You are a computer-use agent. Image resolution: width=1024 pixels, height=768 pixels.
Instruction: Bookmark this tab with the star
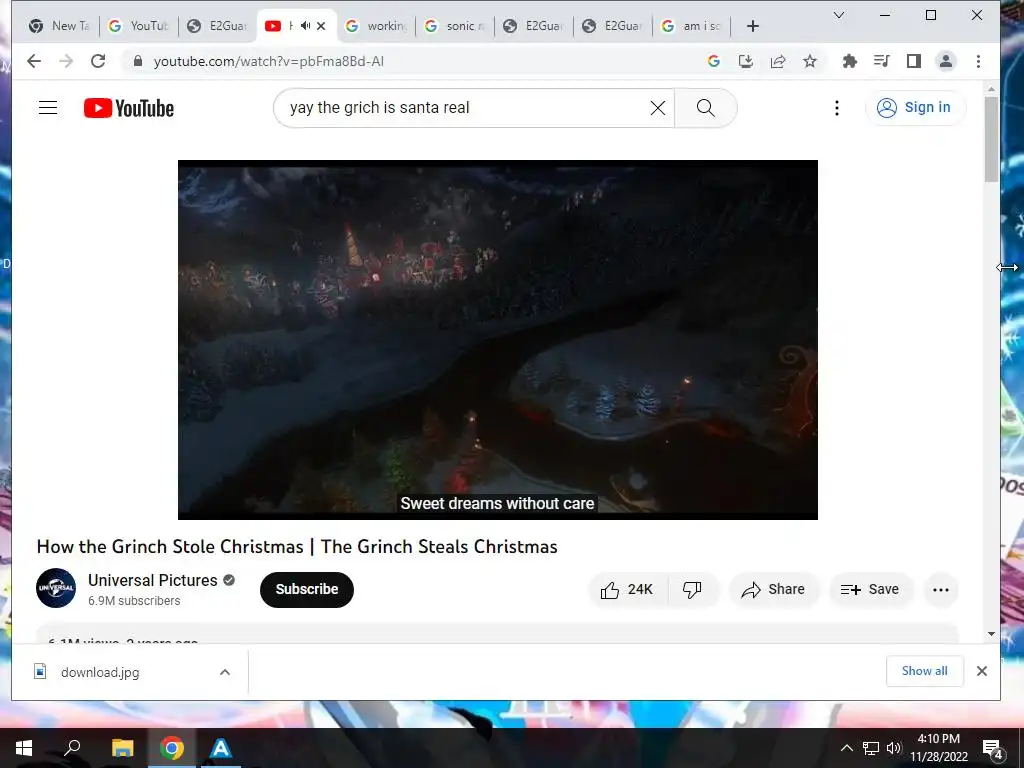pyautogui.click(x=810, y=61)
